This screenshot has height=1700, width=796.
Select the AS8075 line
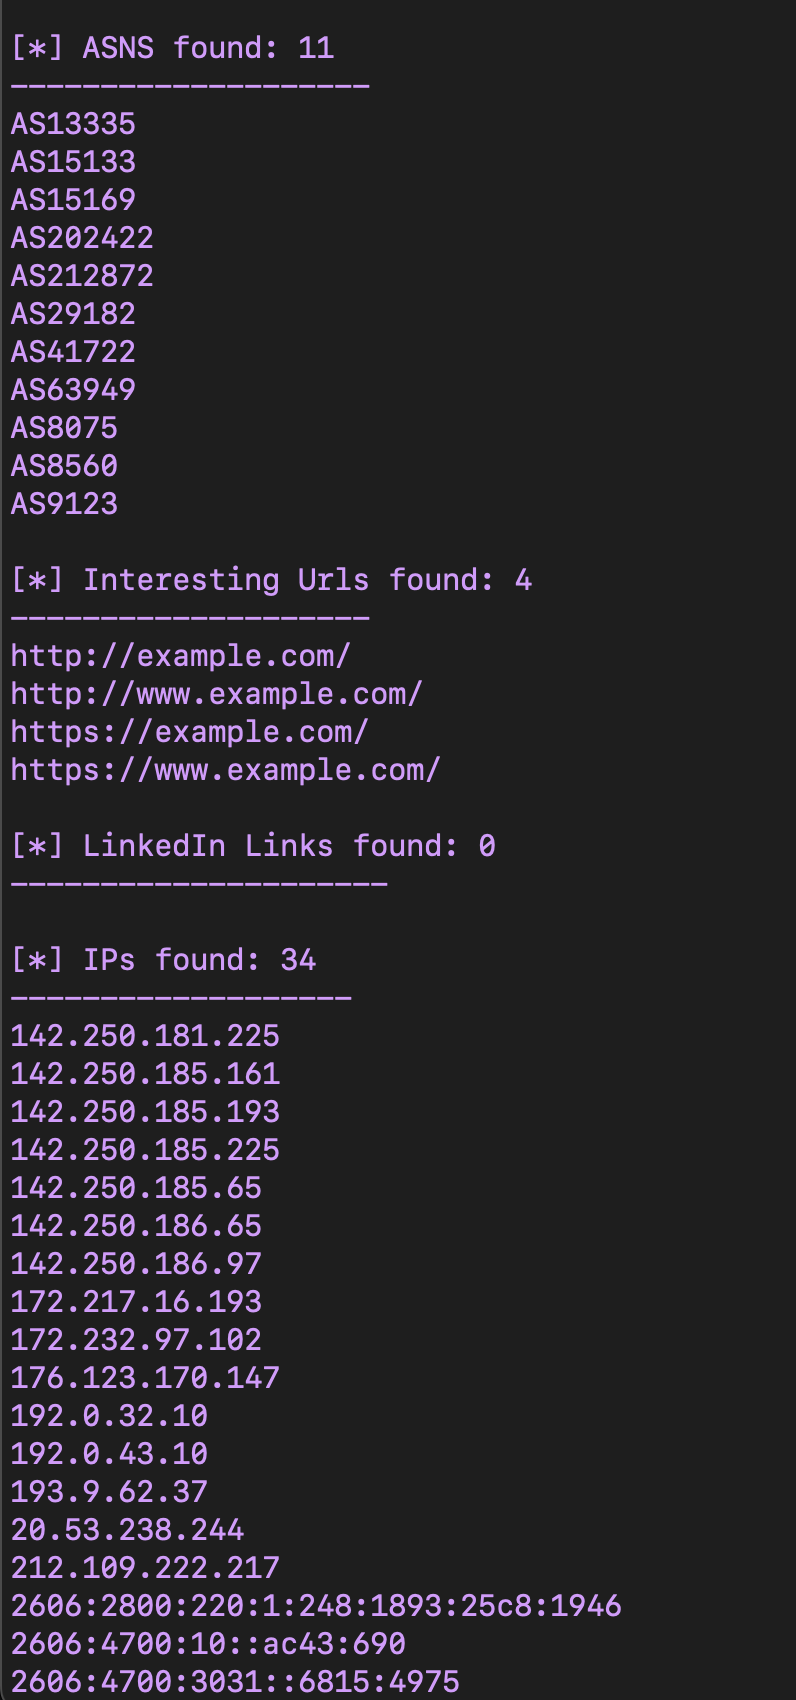[x=64, y=428]
